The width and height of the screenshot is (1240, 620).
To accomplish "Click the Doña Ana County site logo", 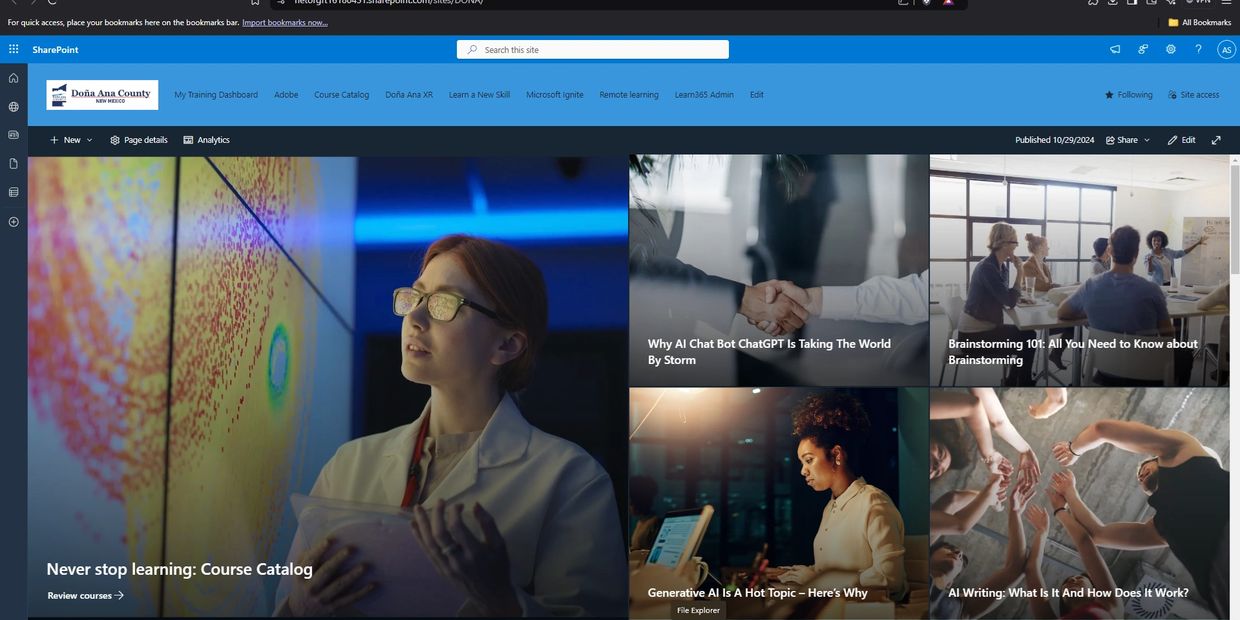I will (102, 95).
